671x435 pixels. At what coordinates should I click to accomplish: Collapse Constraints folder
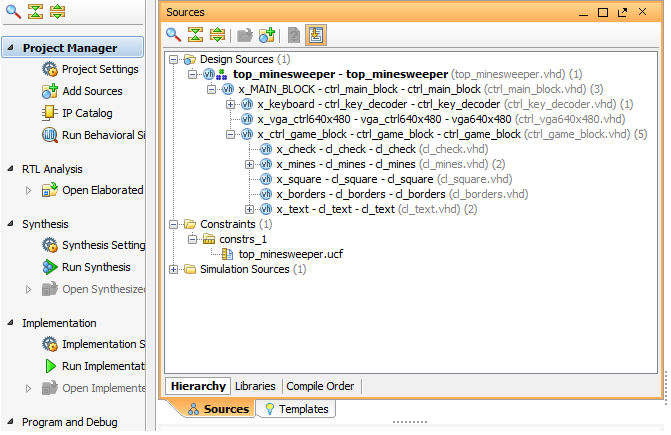173,224
